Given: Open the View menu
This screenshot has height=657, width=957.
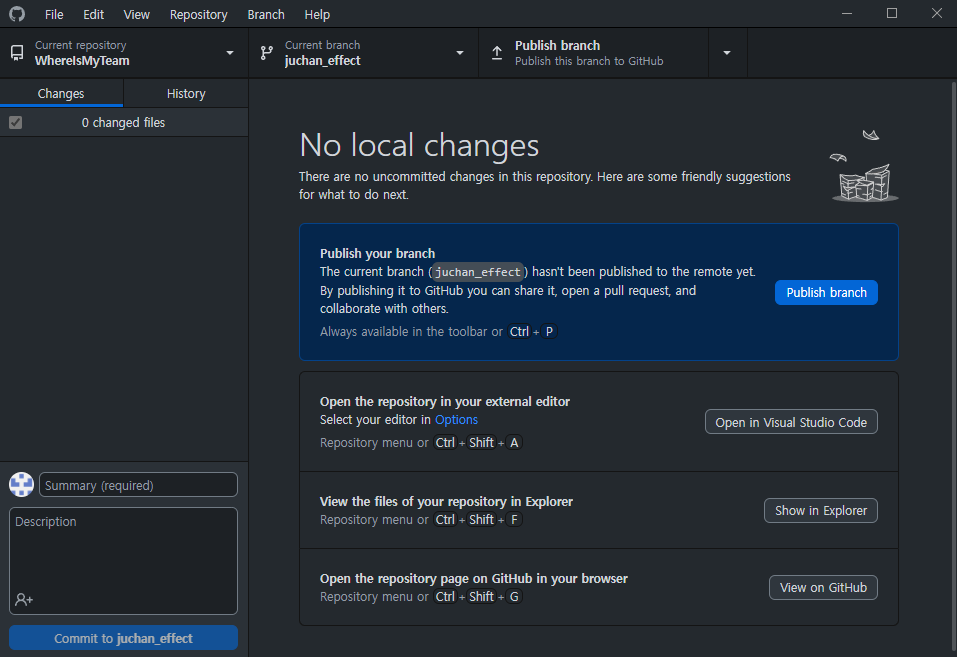Looking at the screenshot, I should tap(137, 14).
